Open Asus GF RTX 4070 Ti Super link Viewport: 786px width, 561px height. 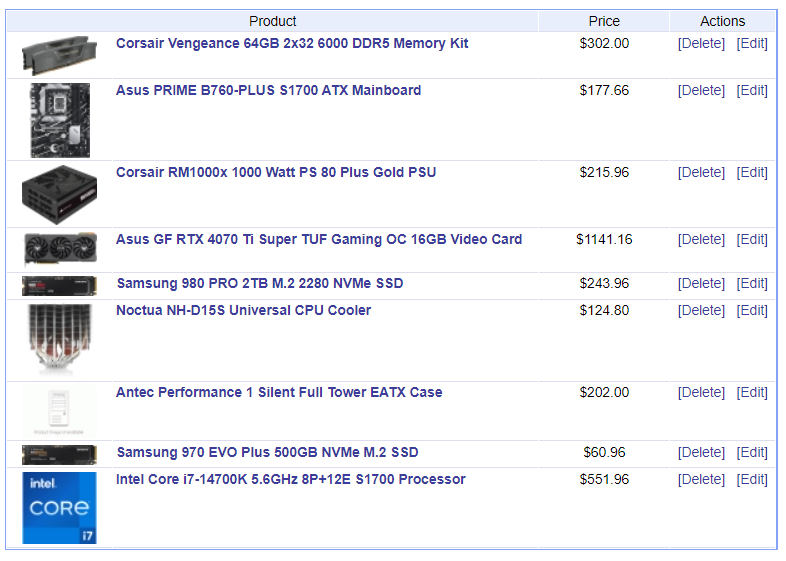(x=319, y=240)
